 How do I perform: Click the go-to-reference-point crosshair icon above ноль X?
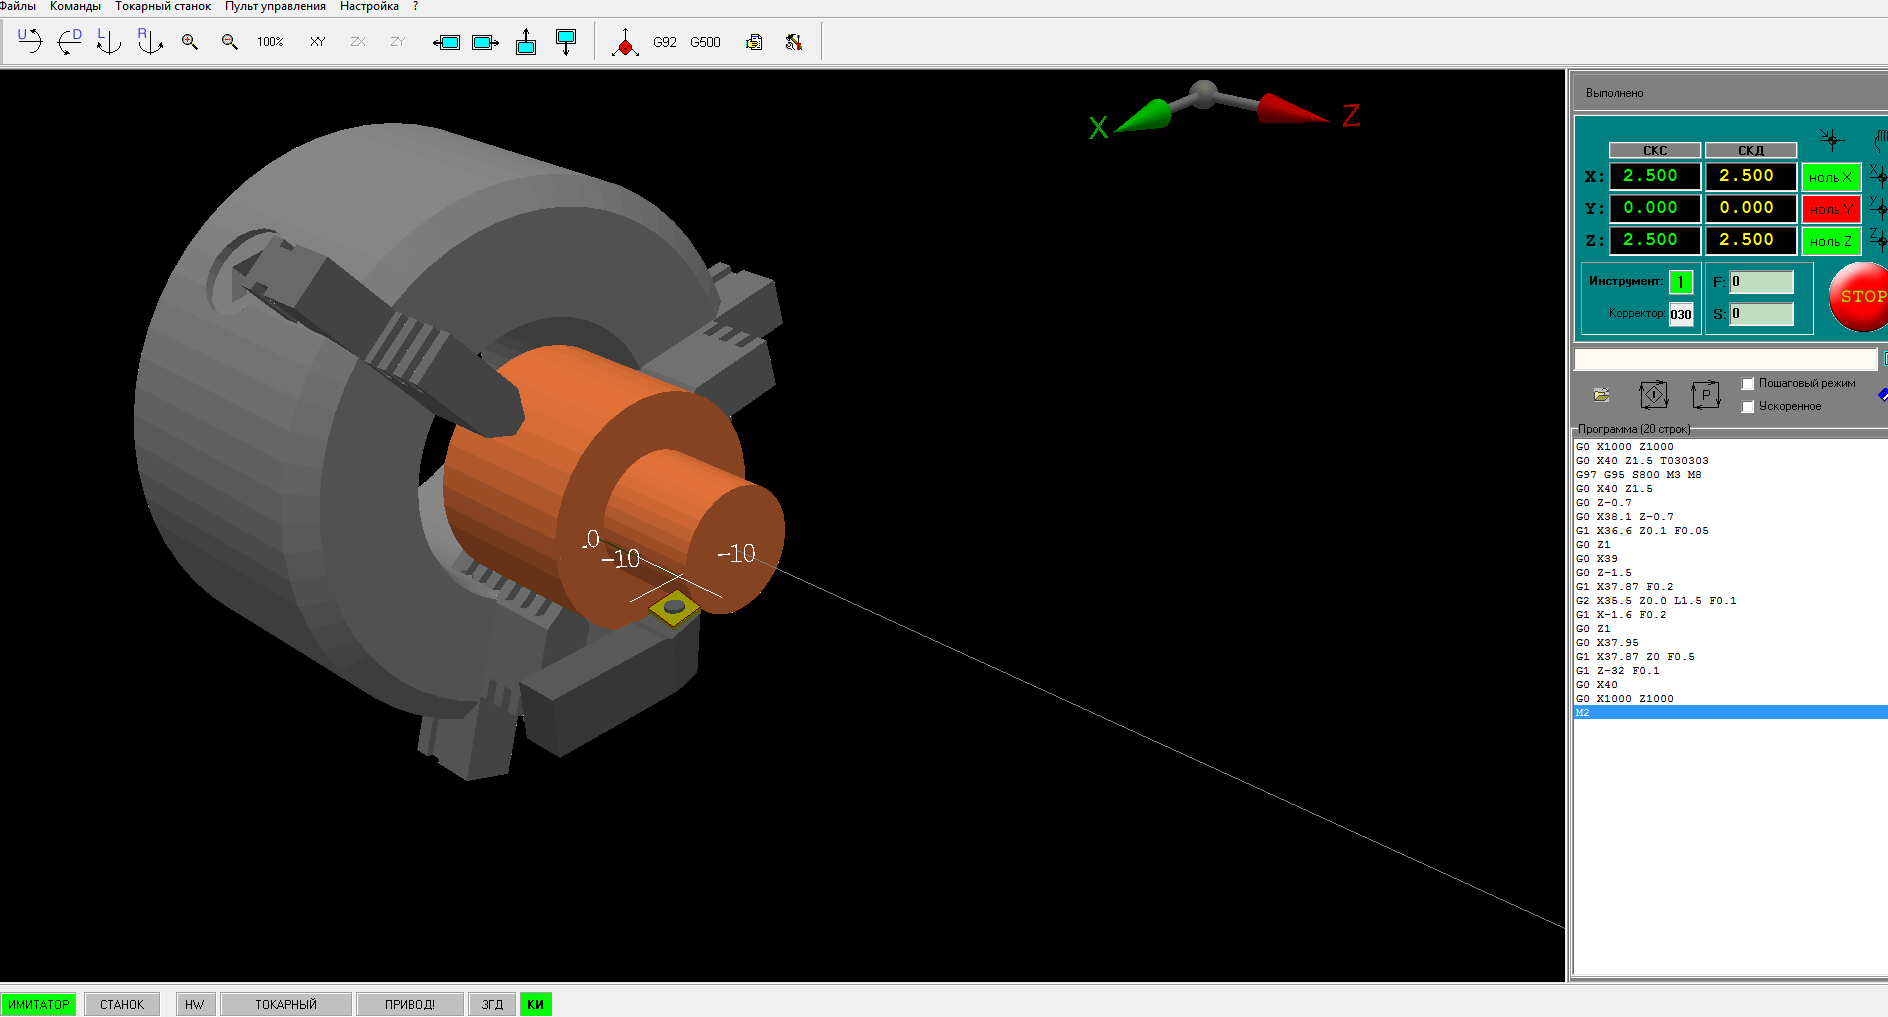pyautogui.click(x=1831, y=139)
